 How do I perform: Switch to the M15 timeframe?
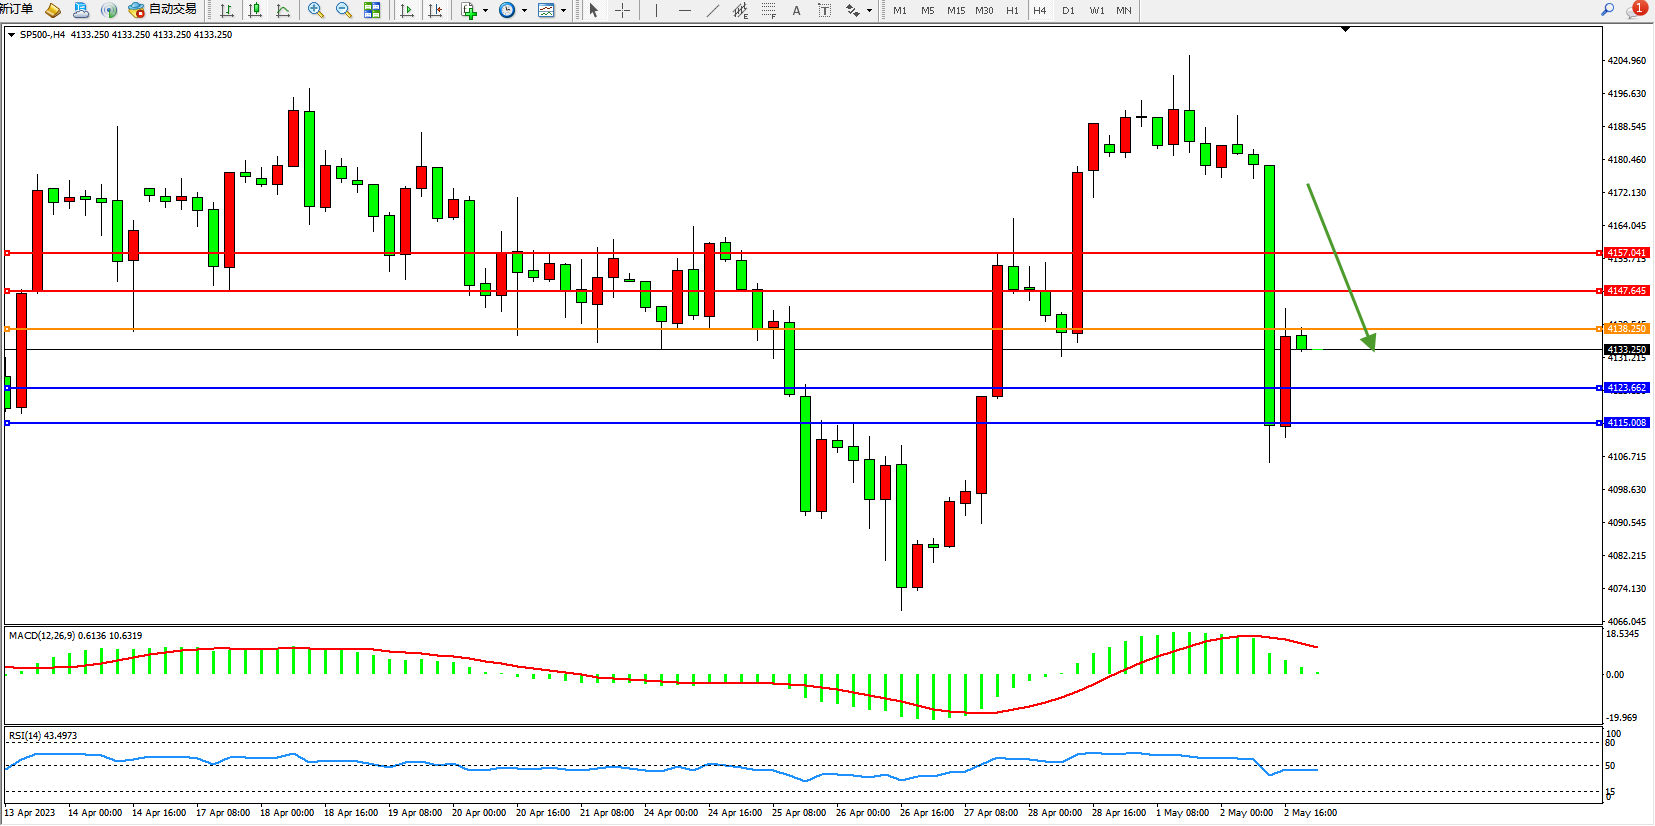(956, 10)
